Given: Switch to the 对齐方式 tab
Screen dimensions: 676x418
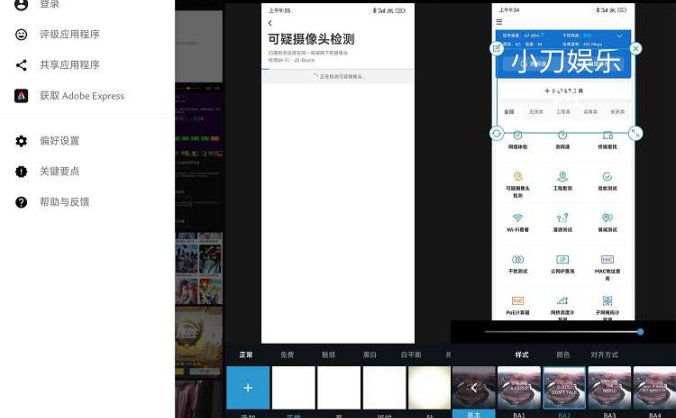Looking at the screenshot, I should [x=610, y=355].
